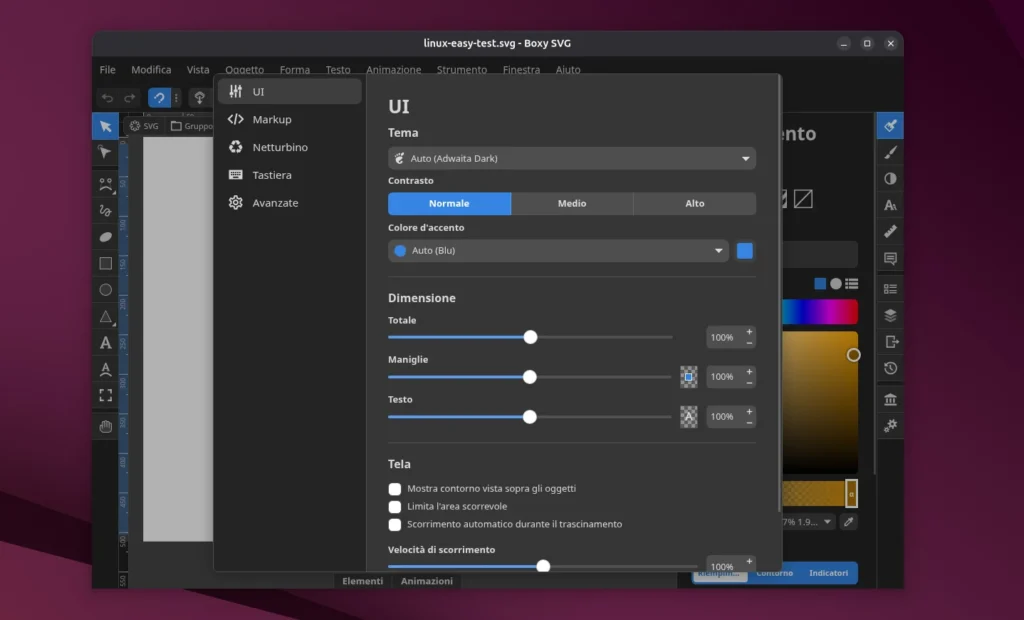Expand the Colore d'accento Auto (Blu) dropdown
This screenshot has height=620, width=1024.
coord(558,251)
